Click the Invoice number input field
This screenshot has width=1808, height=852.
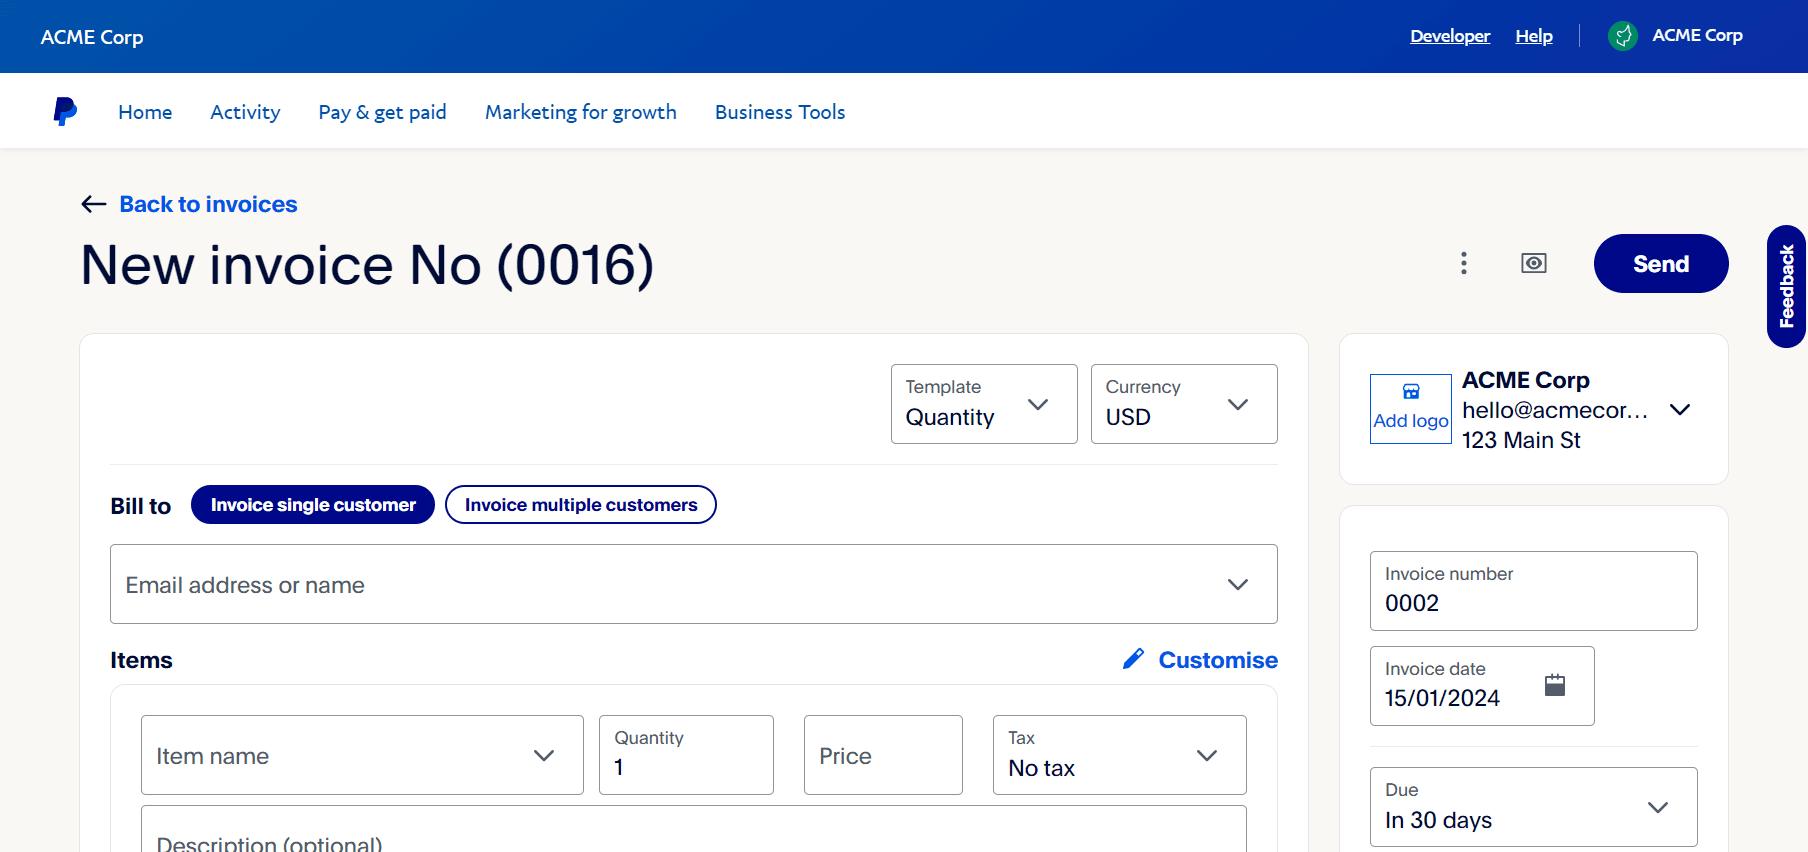(1533, 591)
